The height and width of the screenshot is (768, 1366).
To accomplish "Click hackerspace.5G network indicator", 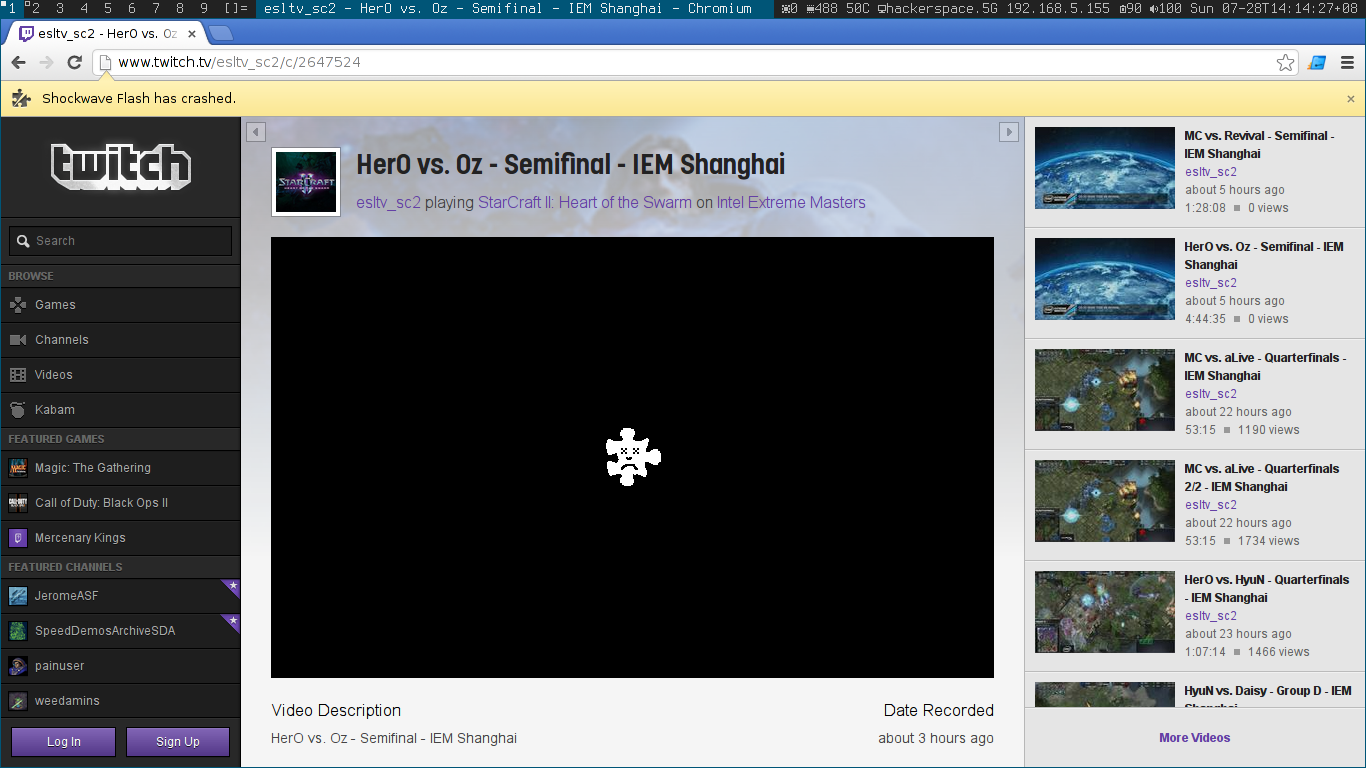I will (939, 8).
